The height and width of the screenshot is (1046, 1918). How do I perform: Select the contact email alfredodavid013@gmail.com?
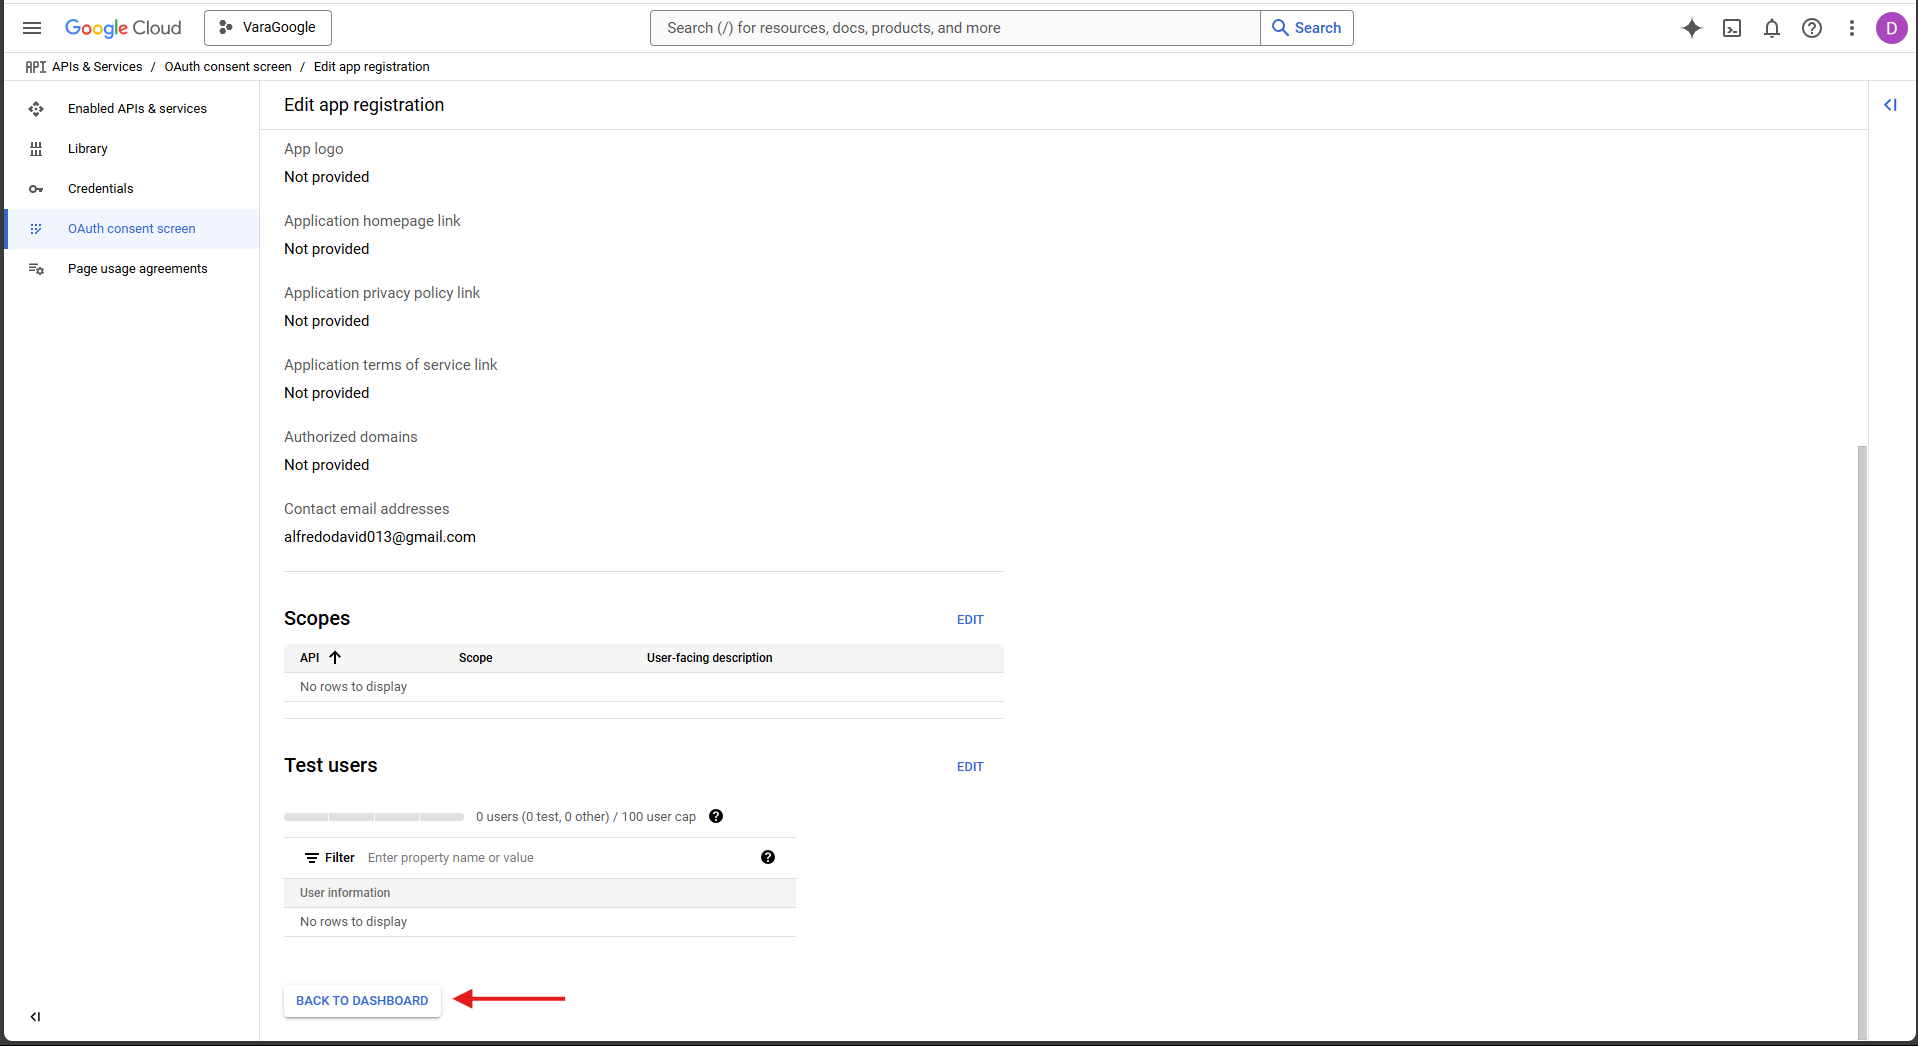(380, 537)
